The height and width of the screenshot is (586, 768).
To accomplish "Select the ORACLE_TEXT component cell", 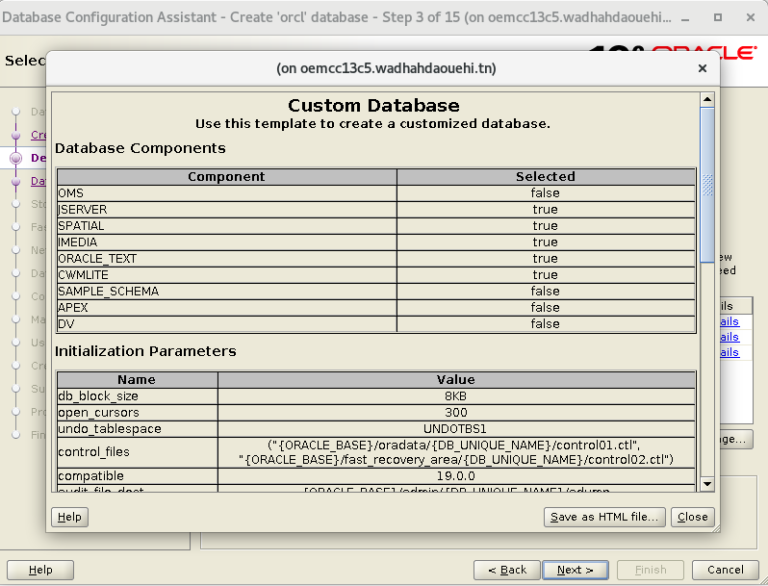I will [227, 259].
